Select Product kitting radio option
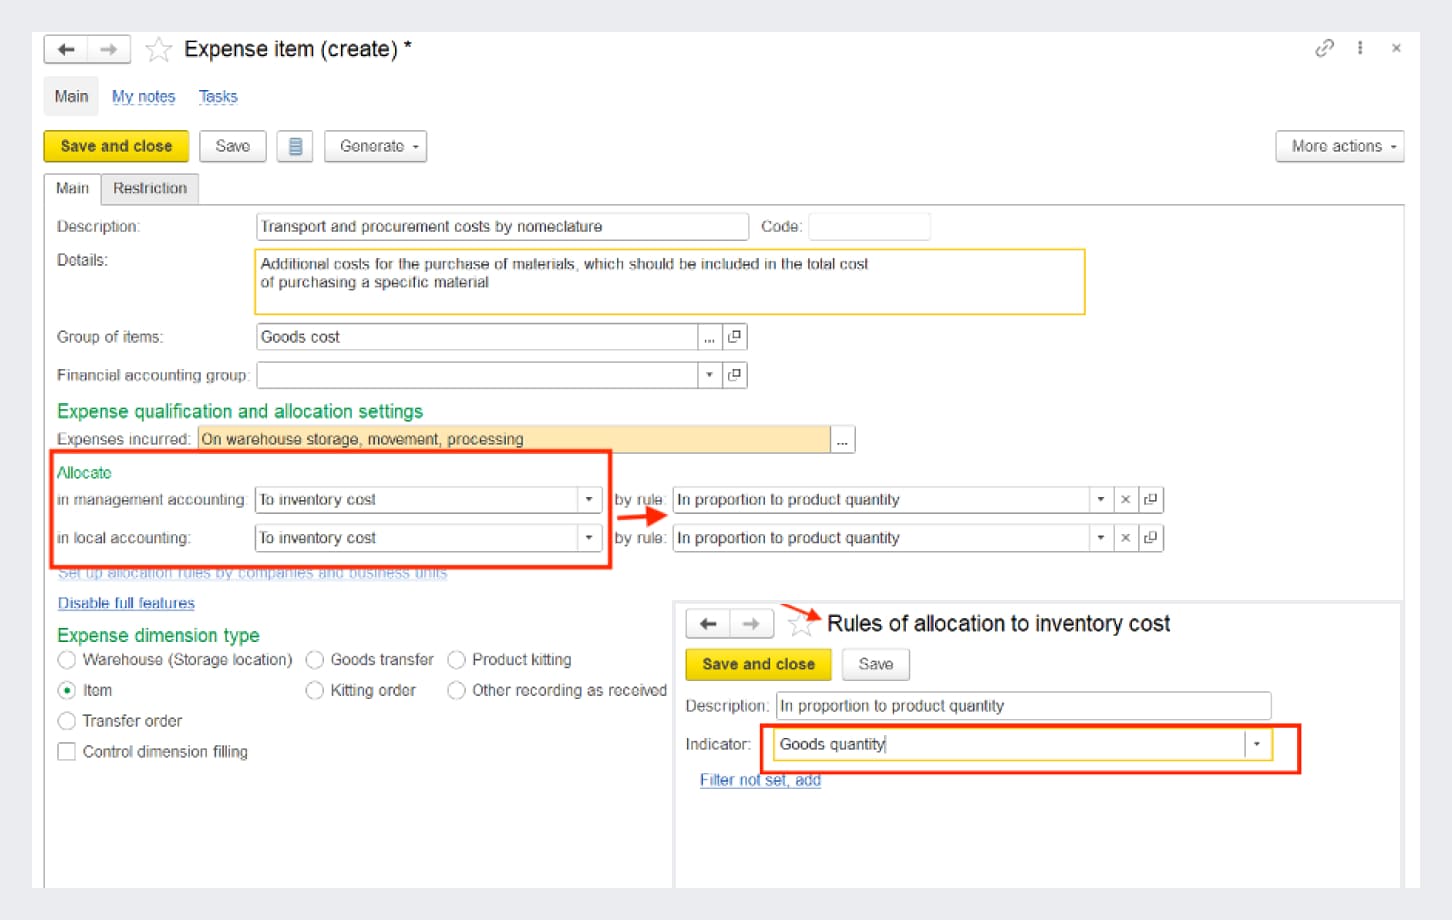Viewport: 1452px width, 920px height. 457,660
